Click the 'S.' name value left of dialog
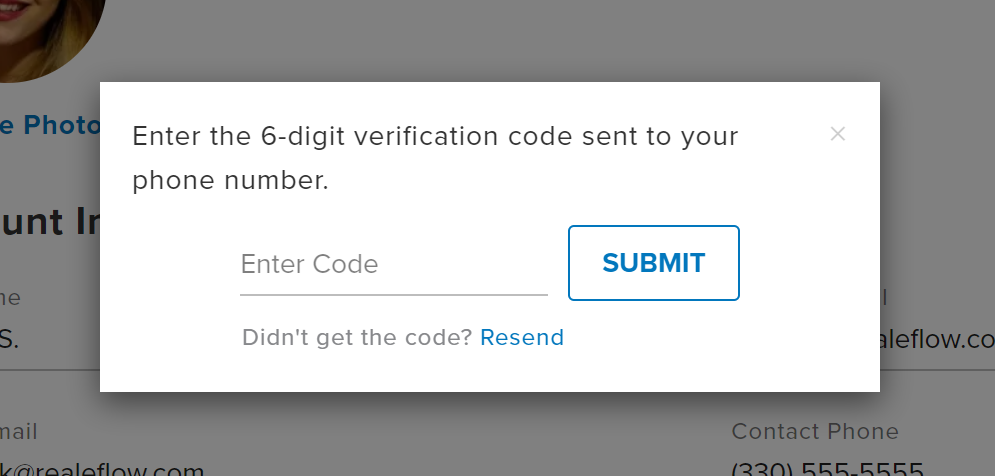Image resolution: width=995 pixels, height=476 pixels. pos(10,340)
